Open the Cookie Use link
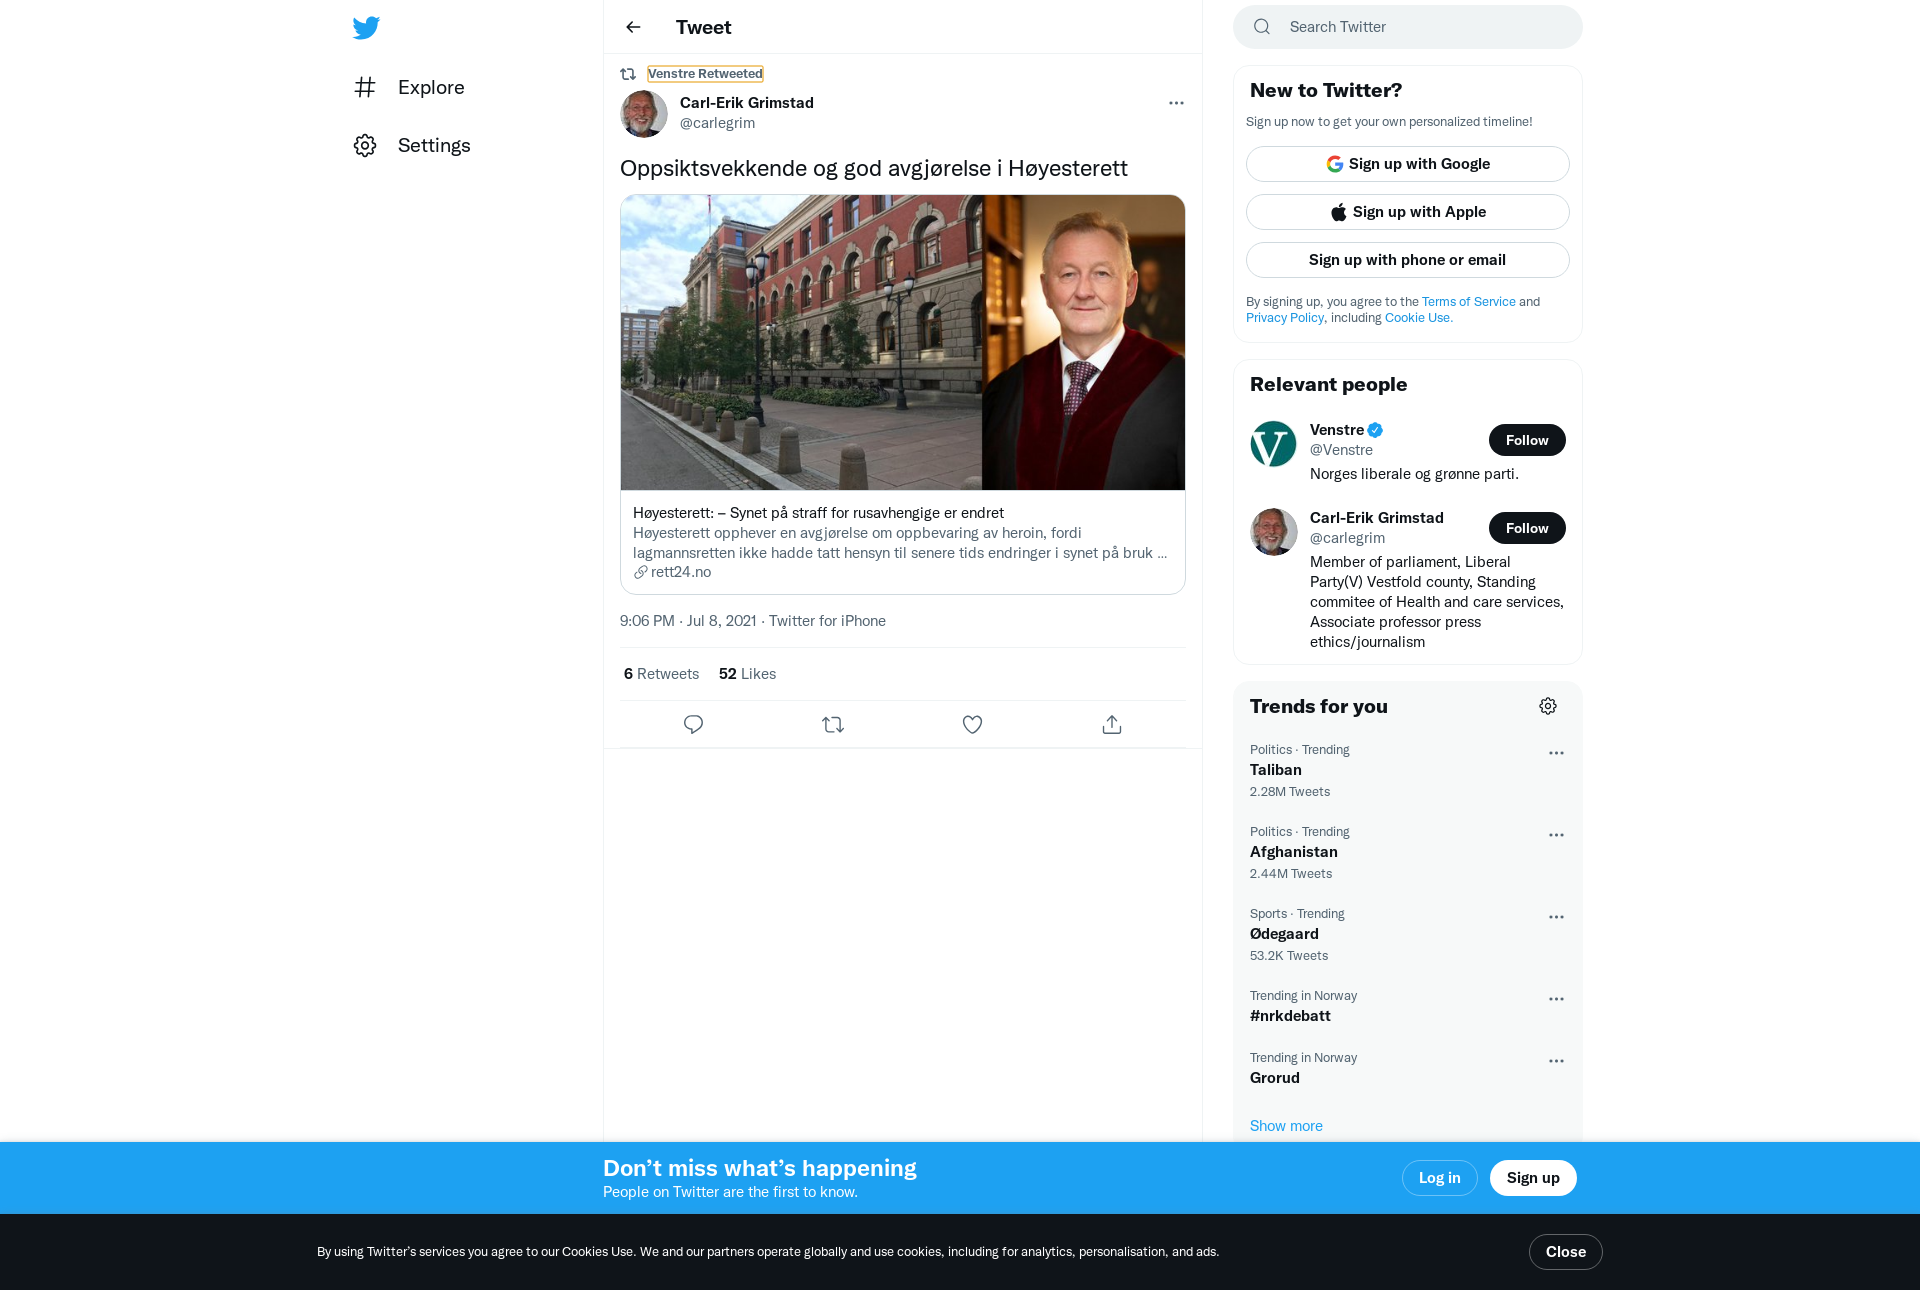The height and width of the screenshot is (1290, 1920). tap(1418, 318)
